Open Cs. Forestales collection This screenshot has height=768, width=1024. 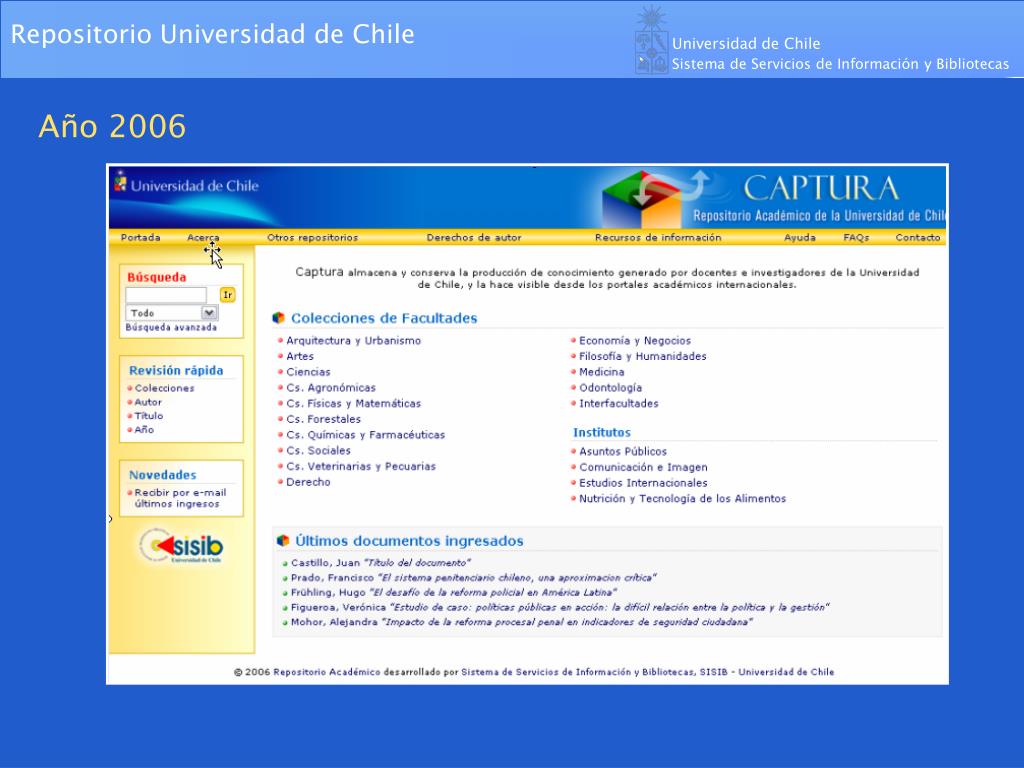(x=323, y=419)
